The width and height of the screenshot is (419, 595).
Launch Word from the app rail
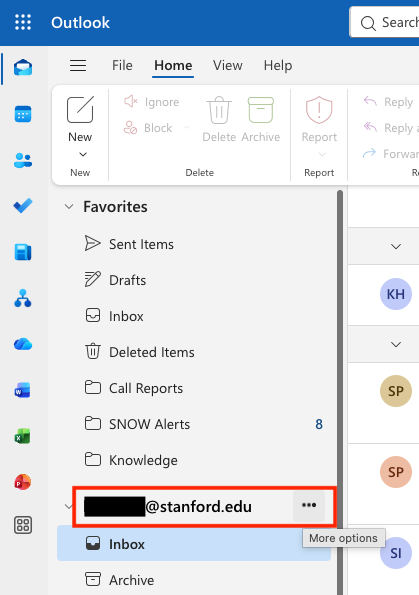[x=23, y=390]
